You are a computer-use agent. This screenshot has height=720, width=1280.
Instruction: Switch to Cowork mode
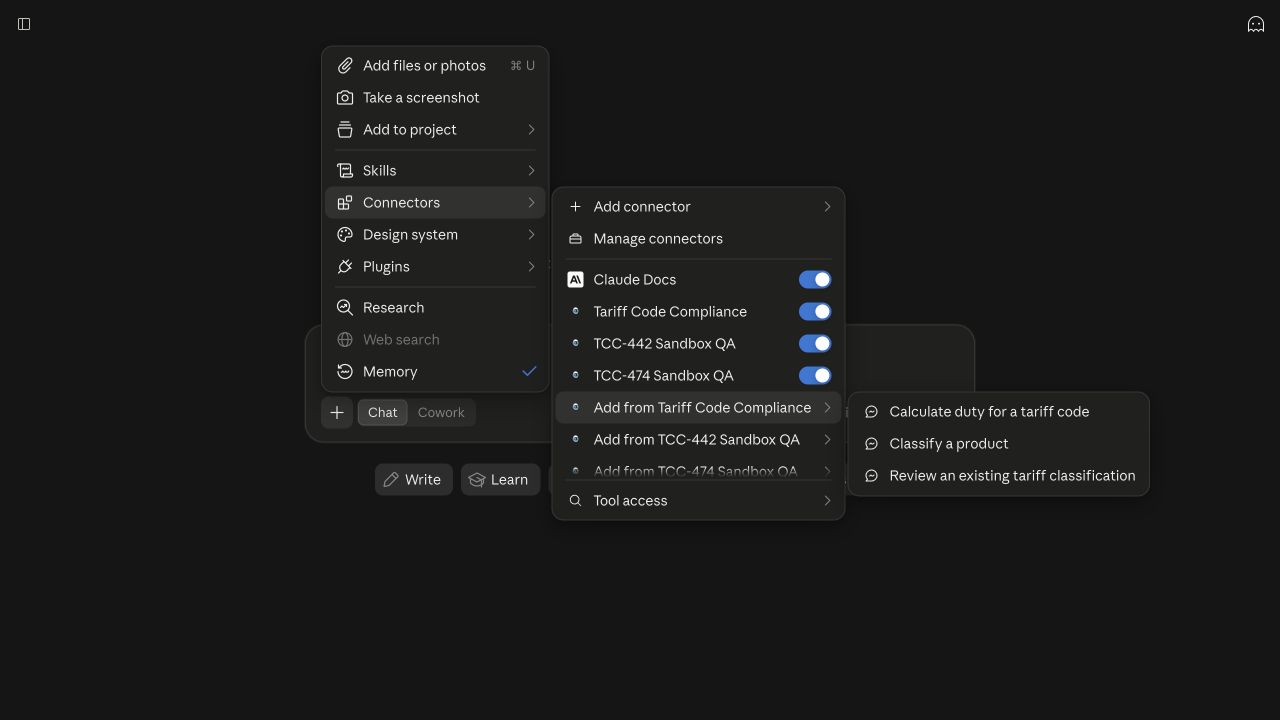(441, 413)
